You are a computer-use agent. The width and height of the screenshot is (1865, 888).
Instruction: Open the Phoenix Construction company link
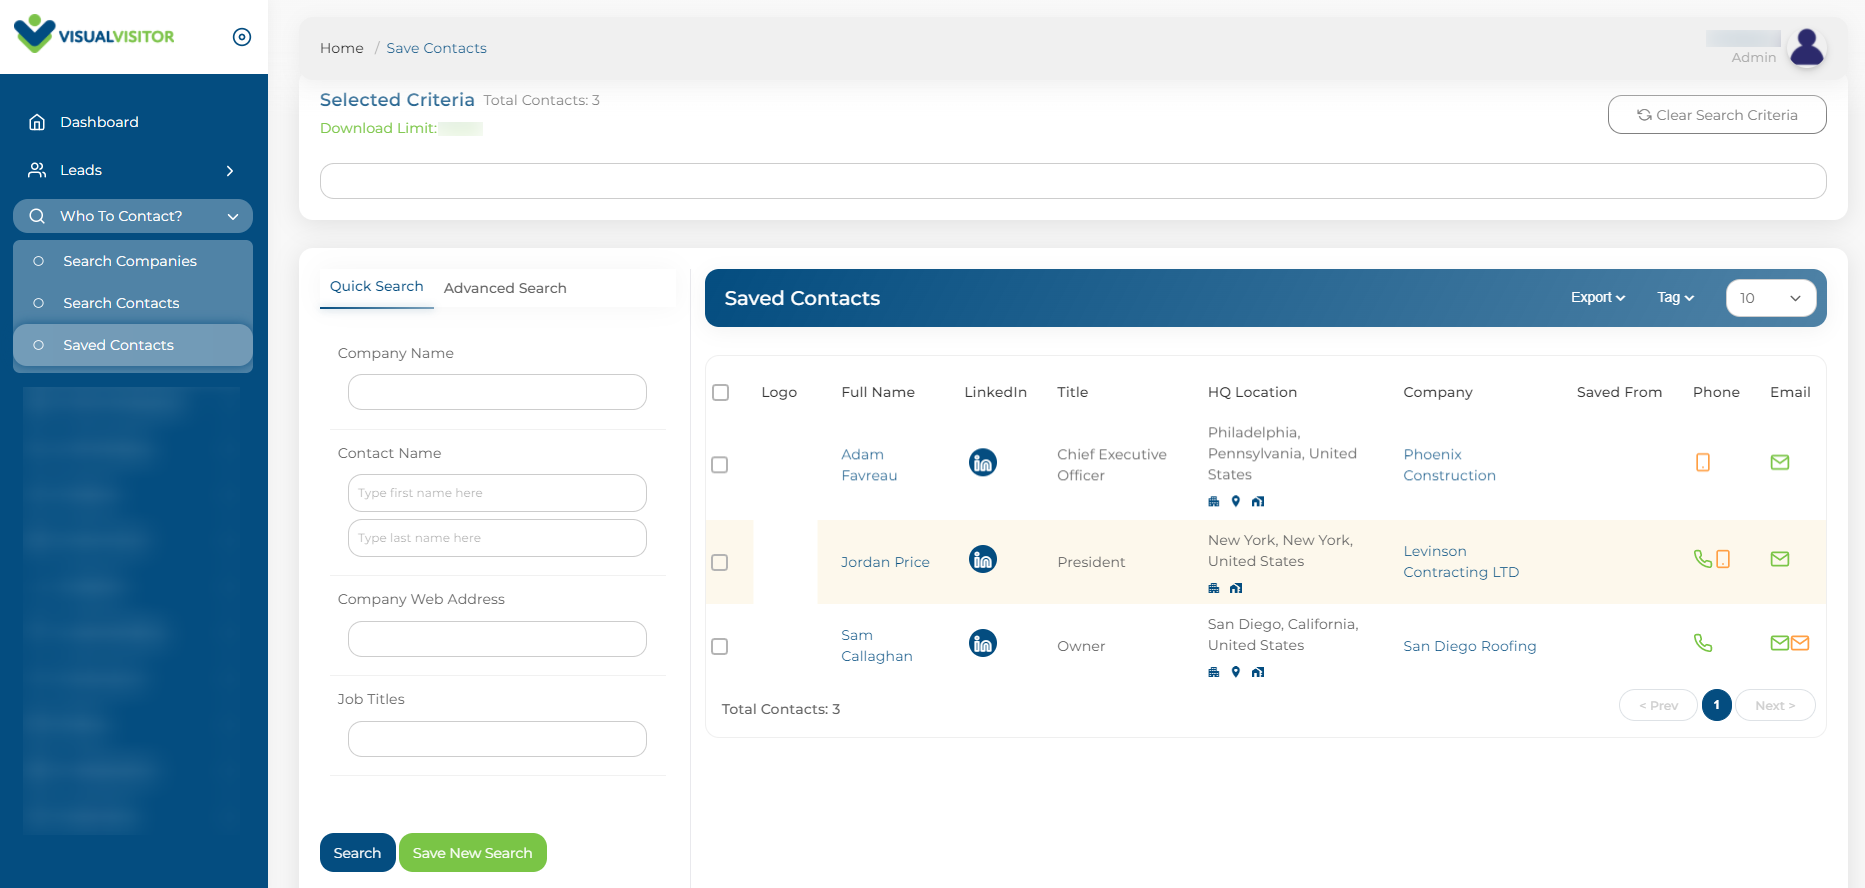coord(1450,465)
